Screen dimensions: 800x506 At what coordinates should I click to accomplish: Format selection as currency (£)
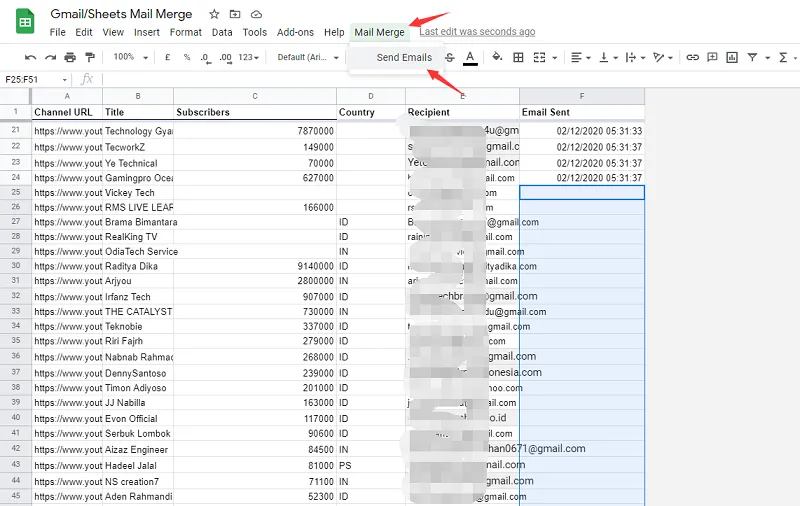[x=167, y=57]
